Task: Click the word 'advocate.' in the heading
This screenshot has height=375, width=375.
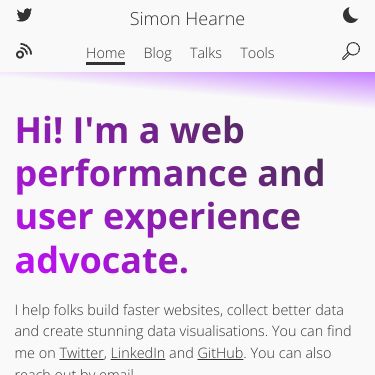Action: [x=102, y=260]
